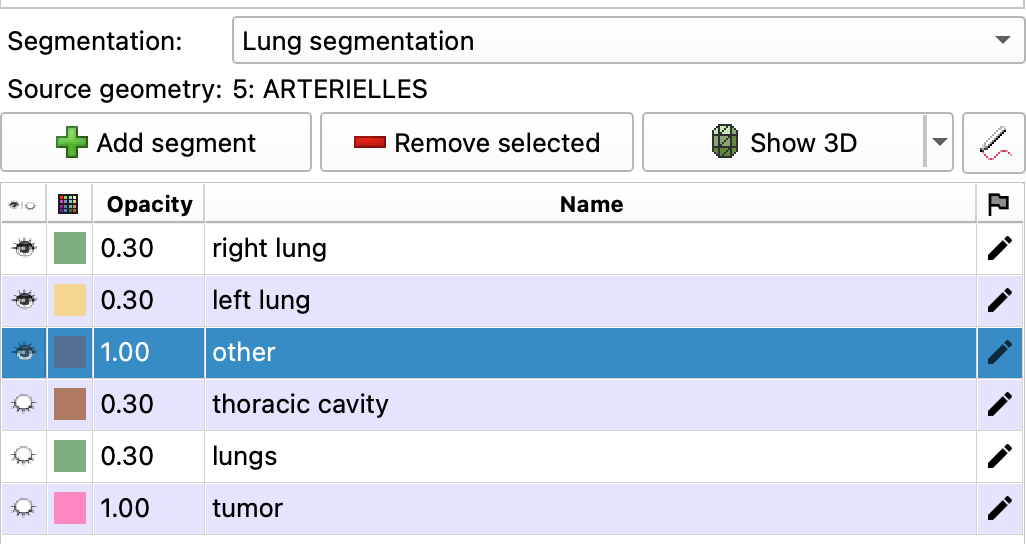1026x544 pixels.
Task: Open the Segmentation dropdown
Action: [x=626, y=41]
